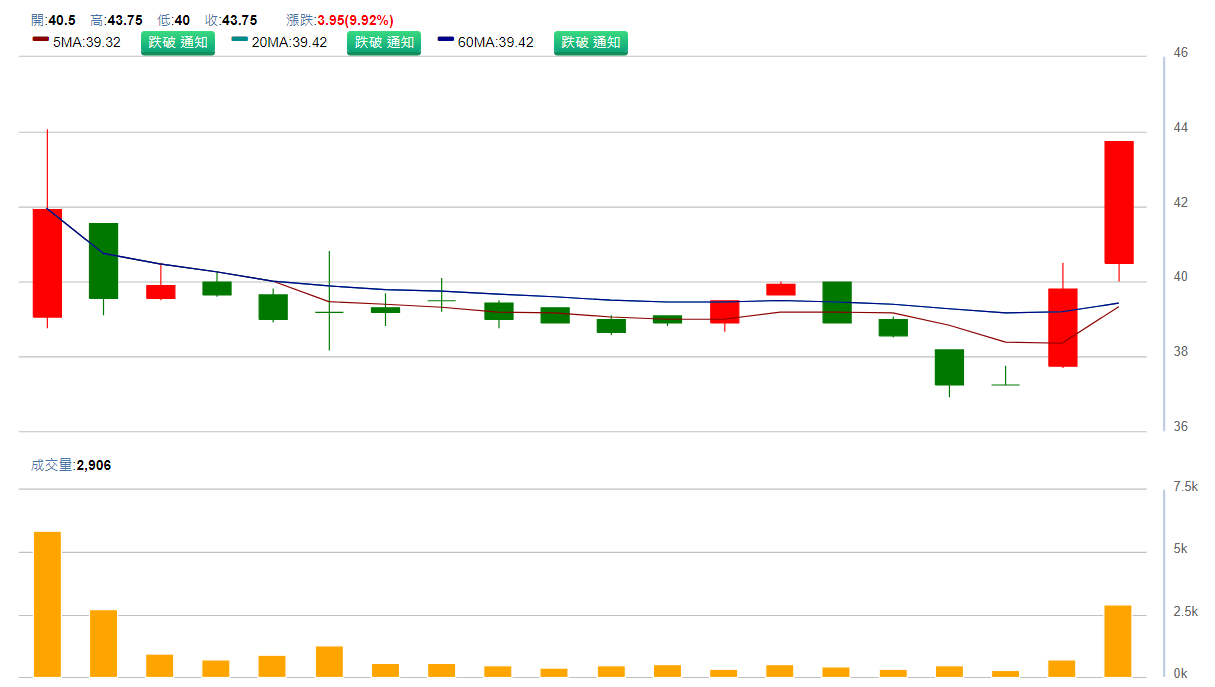The image size is (1215, 687).
Task: Click the teal 20MA legend swatch
Action: (x=239, y=39)
